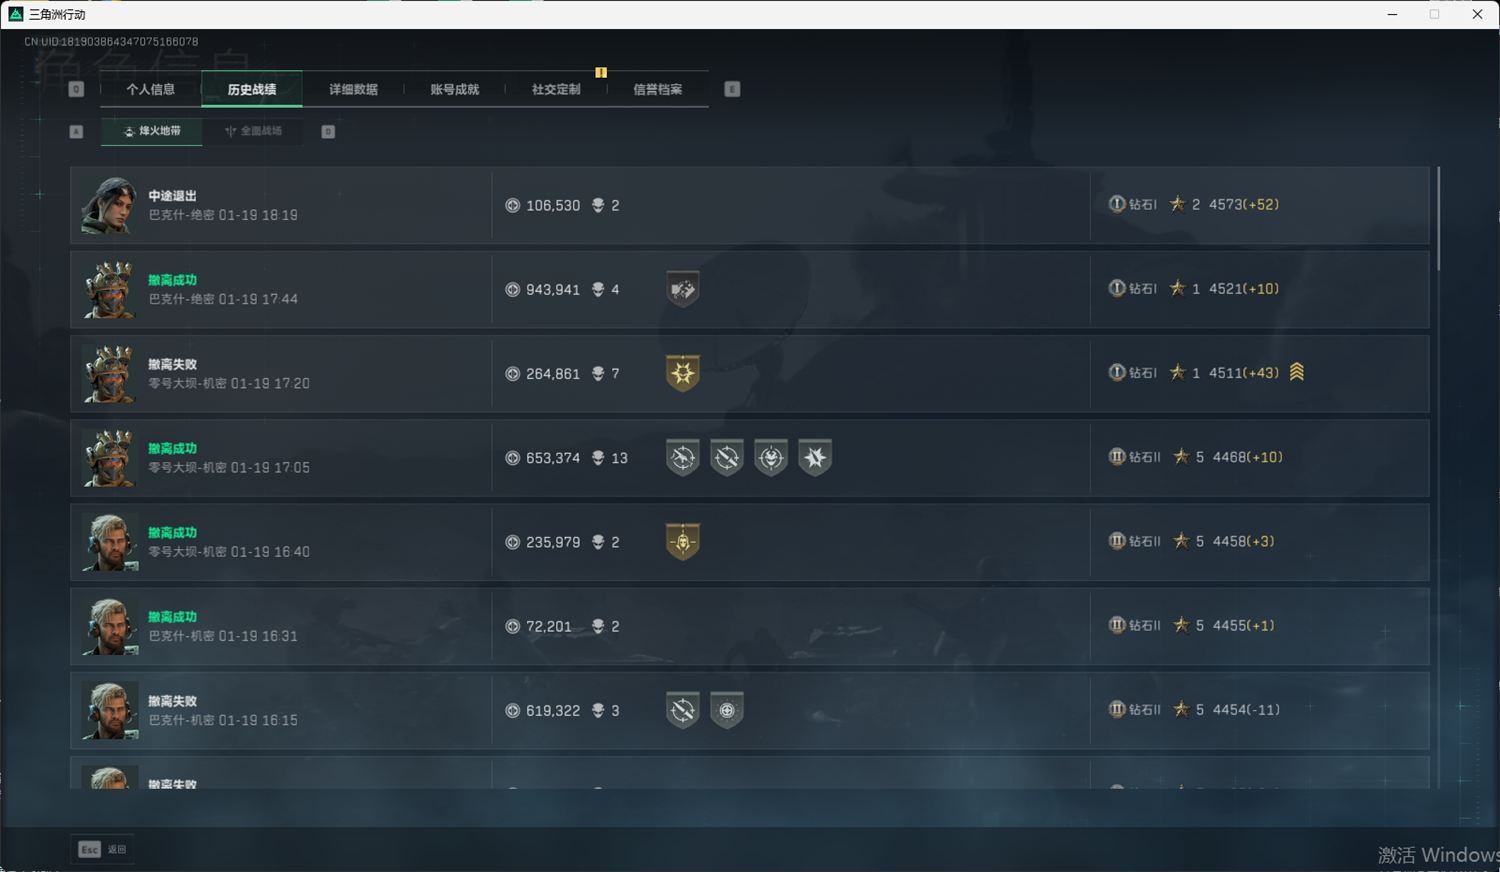
Task: Select the 全面战场 mode filter
Action: 254,131
